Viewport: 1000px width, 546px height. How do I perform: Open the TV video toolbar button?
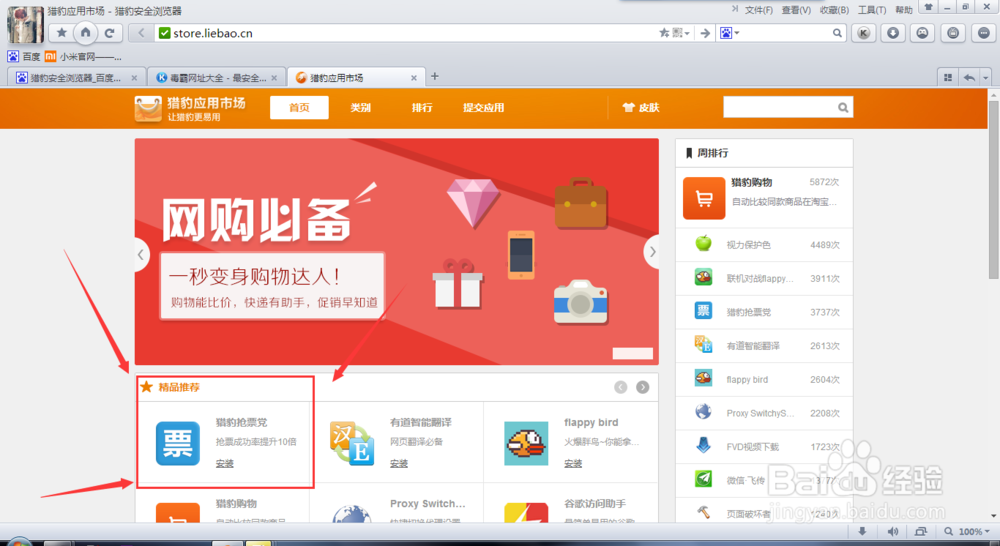coord(953,33)
